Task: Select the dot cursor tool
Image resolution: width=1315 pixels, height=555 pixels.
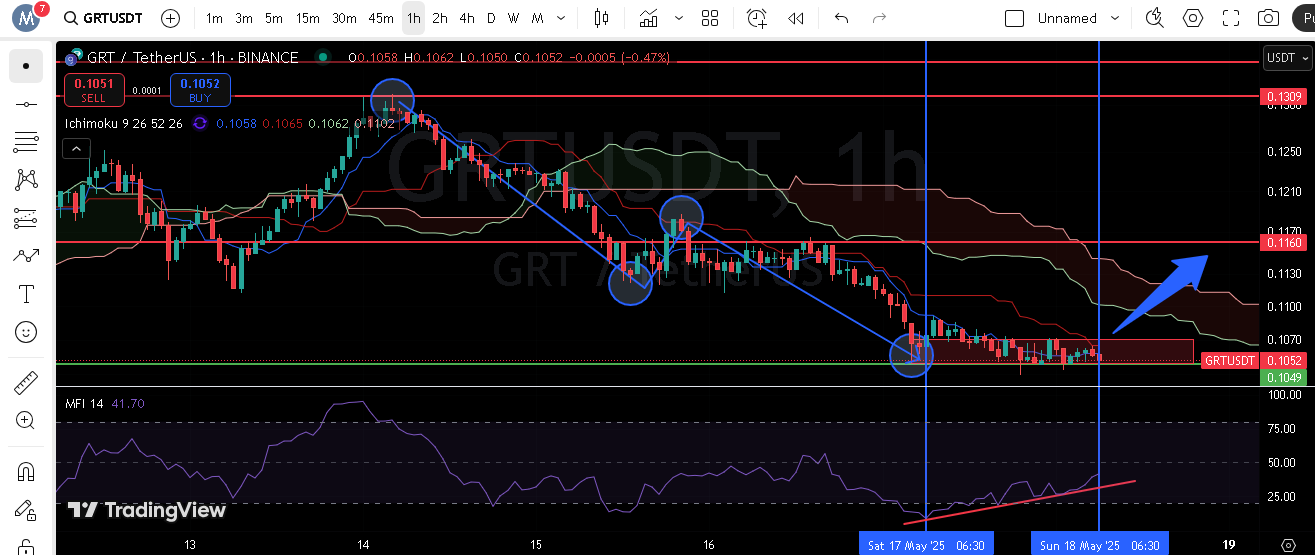Action: point(26,66)
